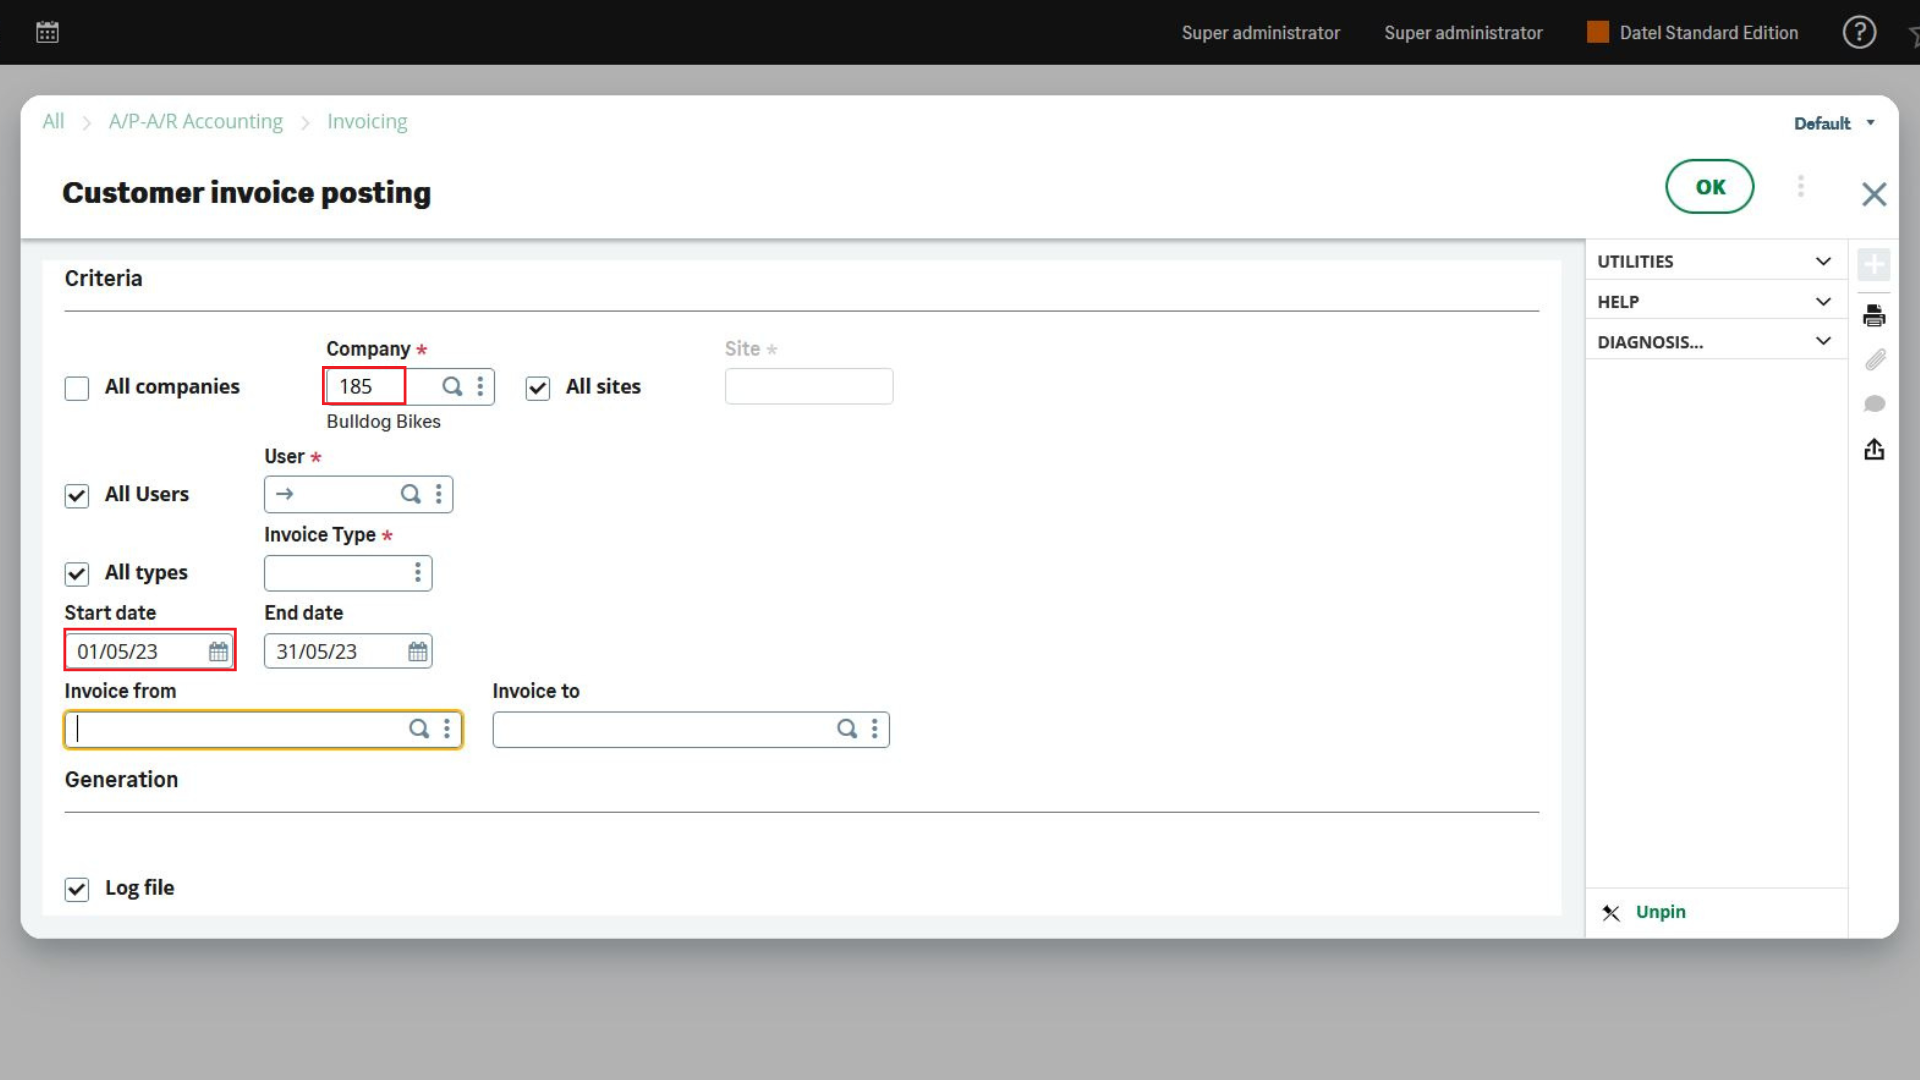Screen dimensions: 1920x1080
Task: Click the OK button
Action: (x=1709, y=186)
